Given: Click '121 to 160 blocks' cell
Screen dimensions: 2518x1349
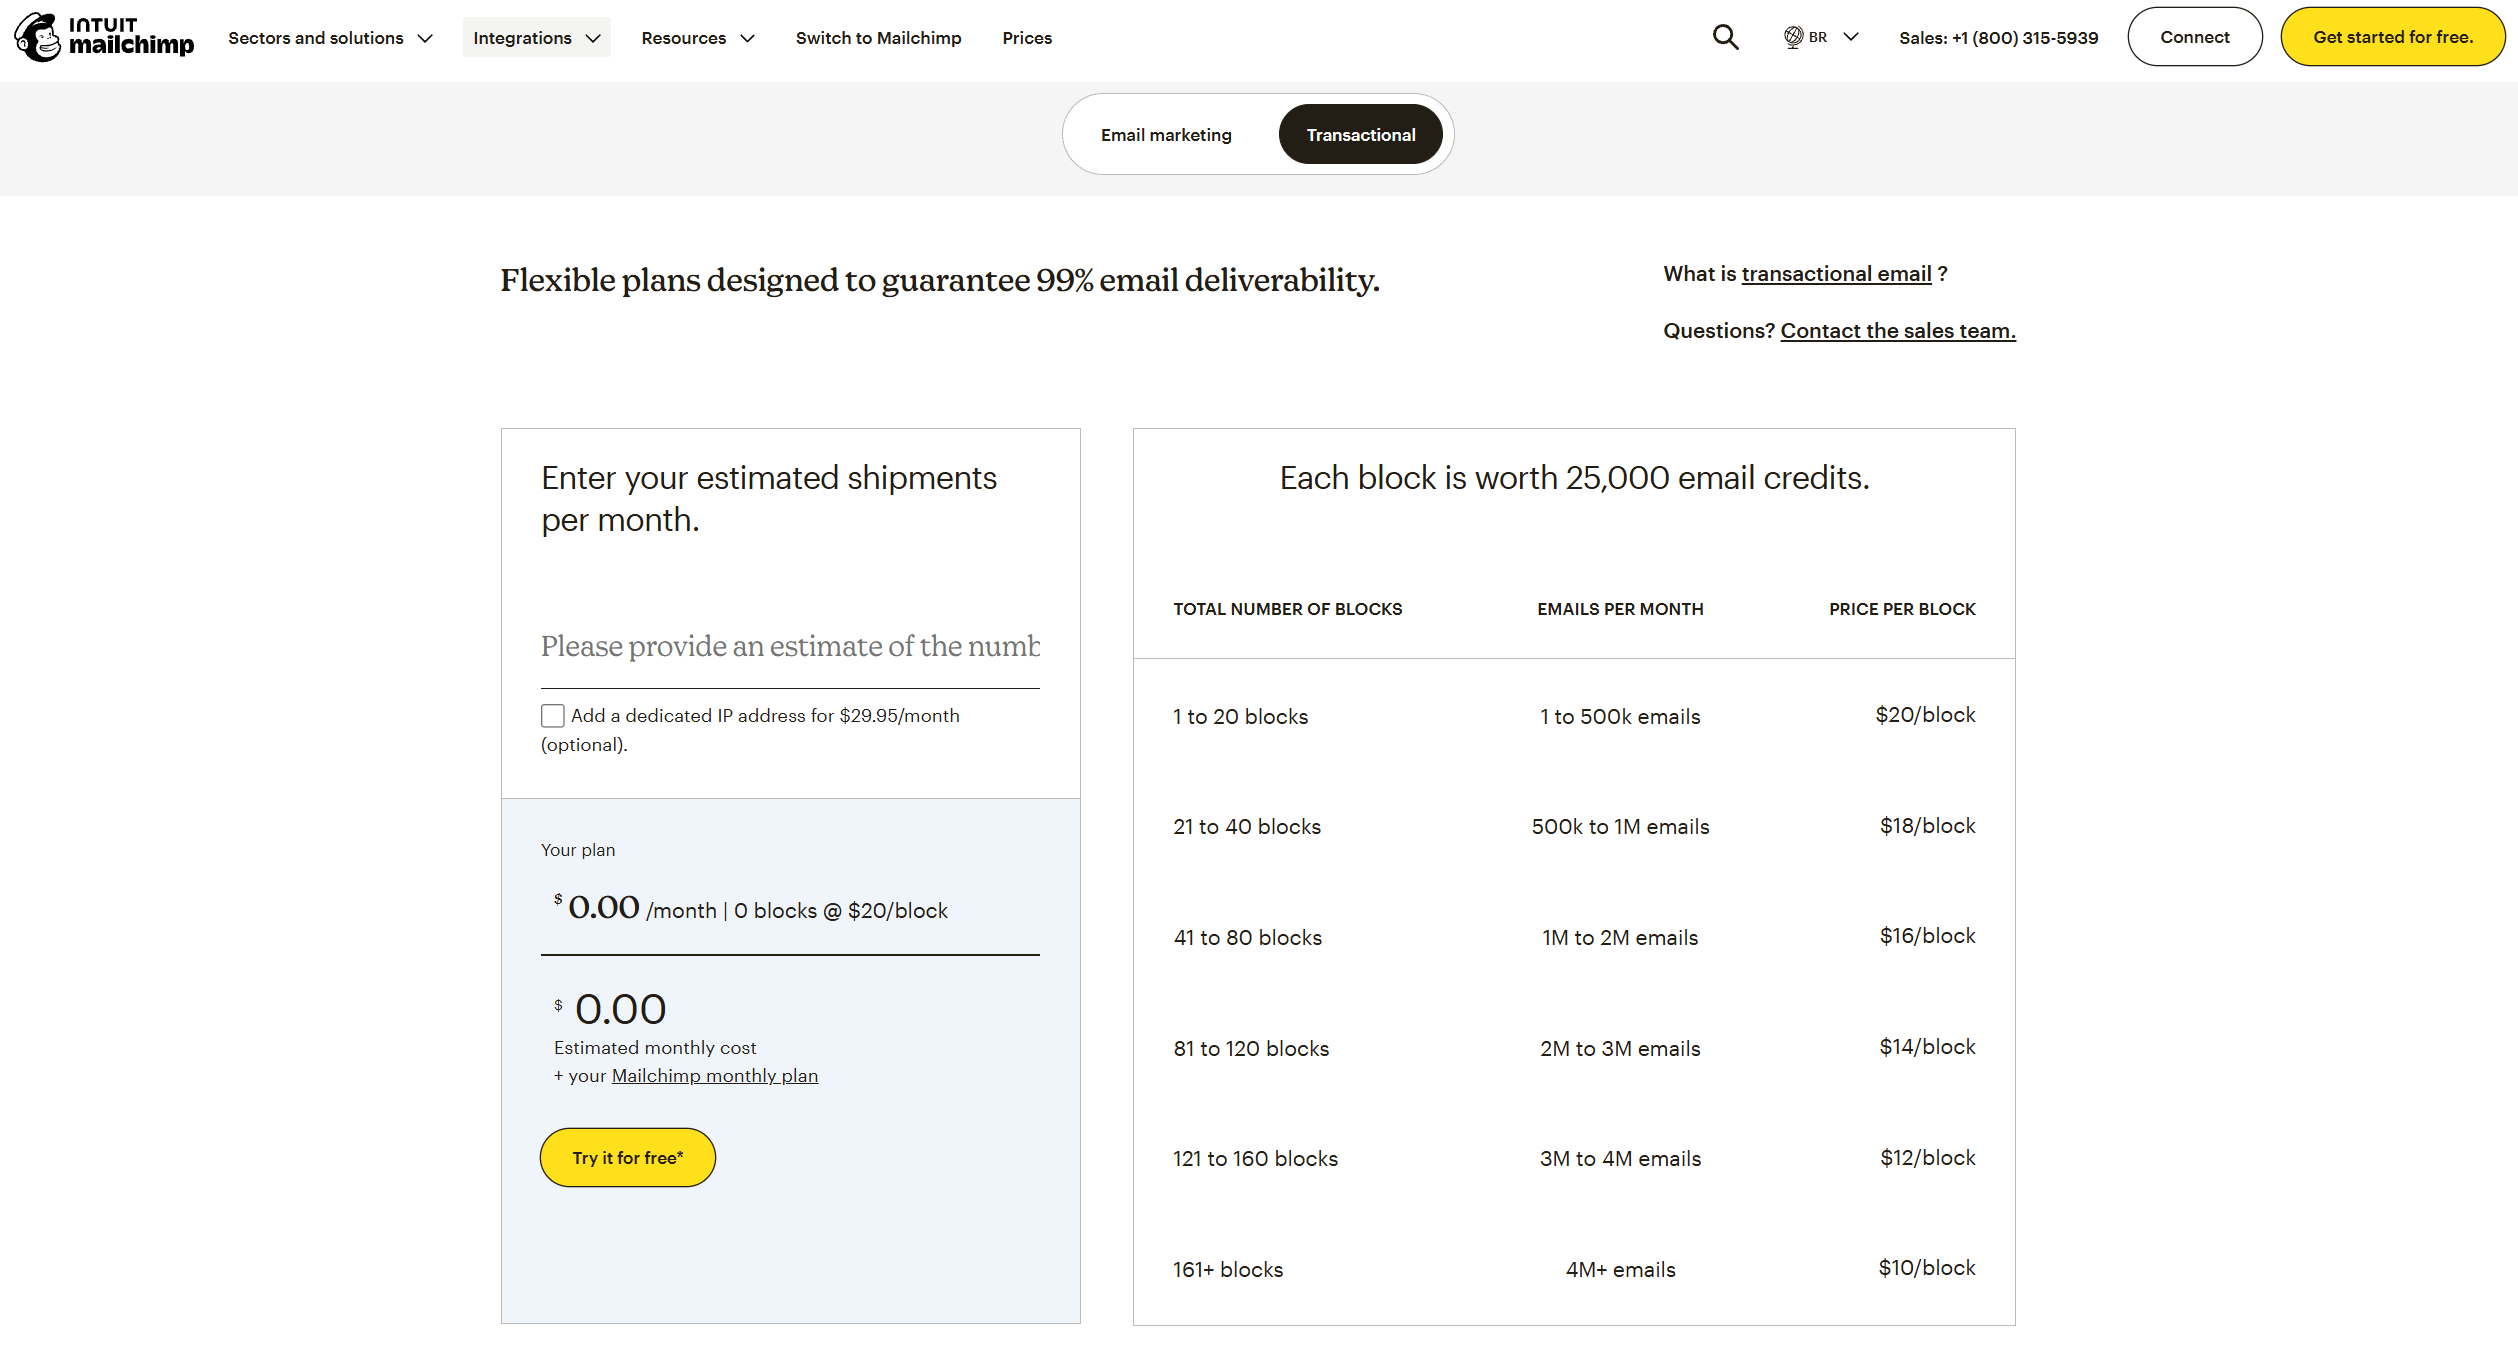Looking at the screenshot, I should point(1255,1158).
